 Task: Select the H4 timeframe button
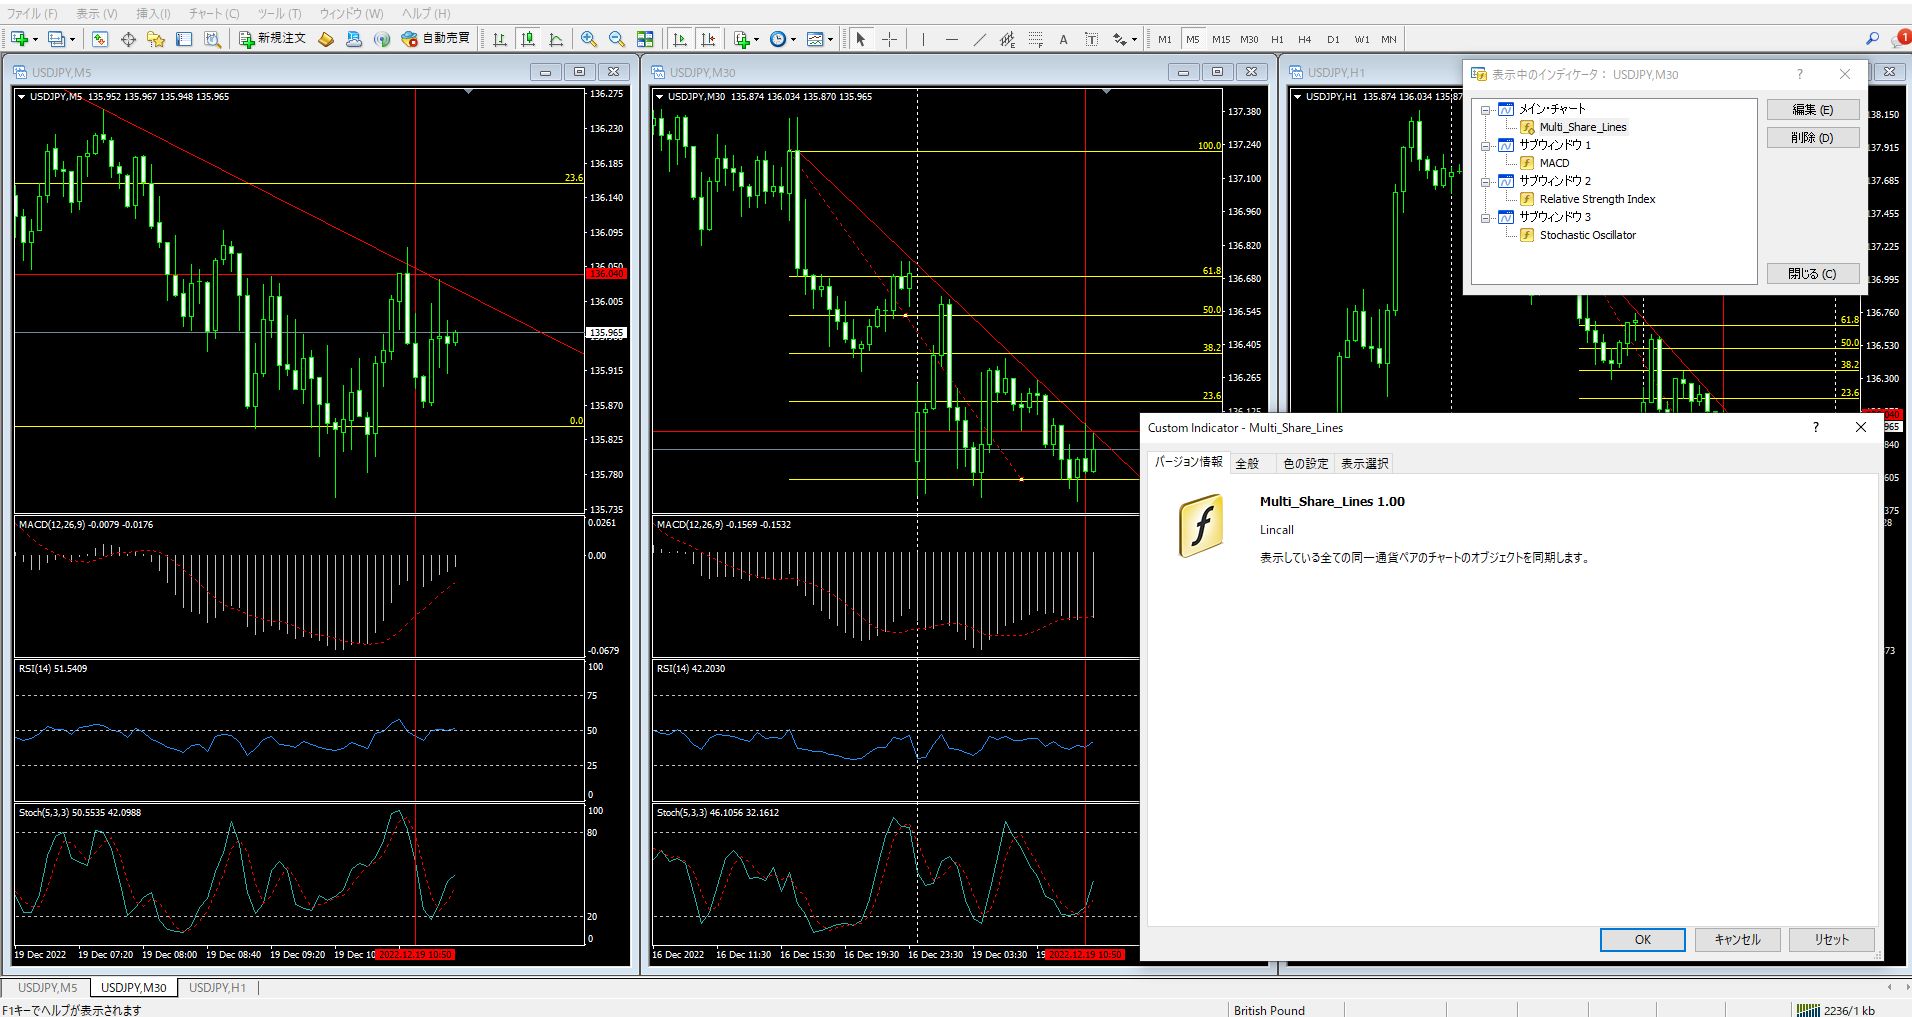click(x=1304, y=40)
